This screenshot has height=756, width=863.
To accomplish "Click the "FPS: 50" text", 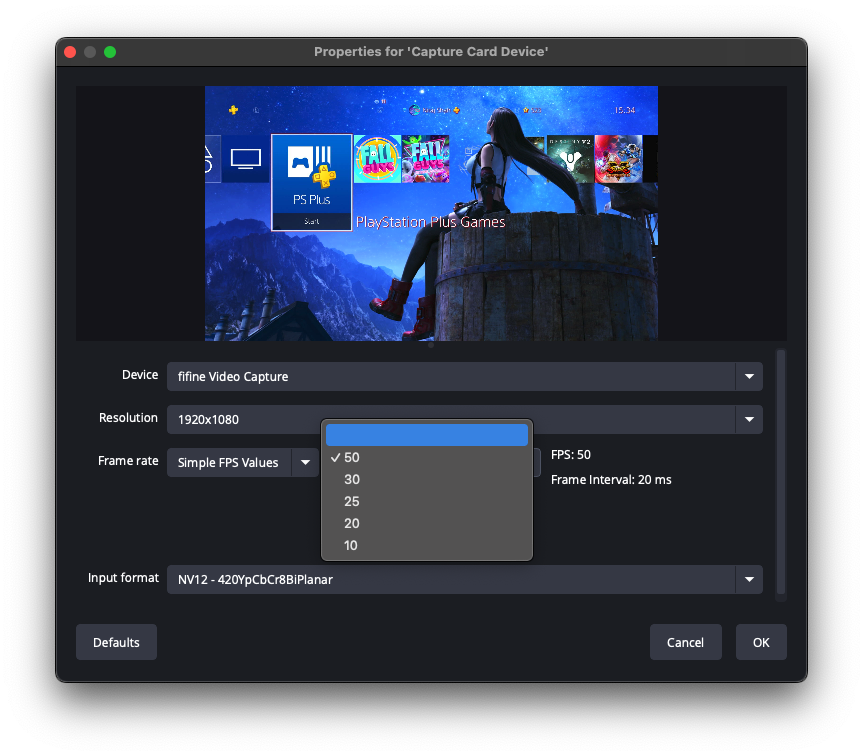I will click(571, 455).
